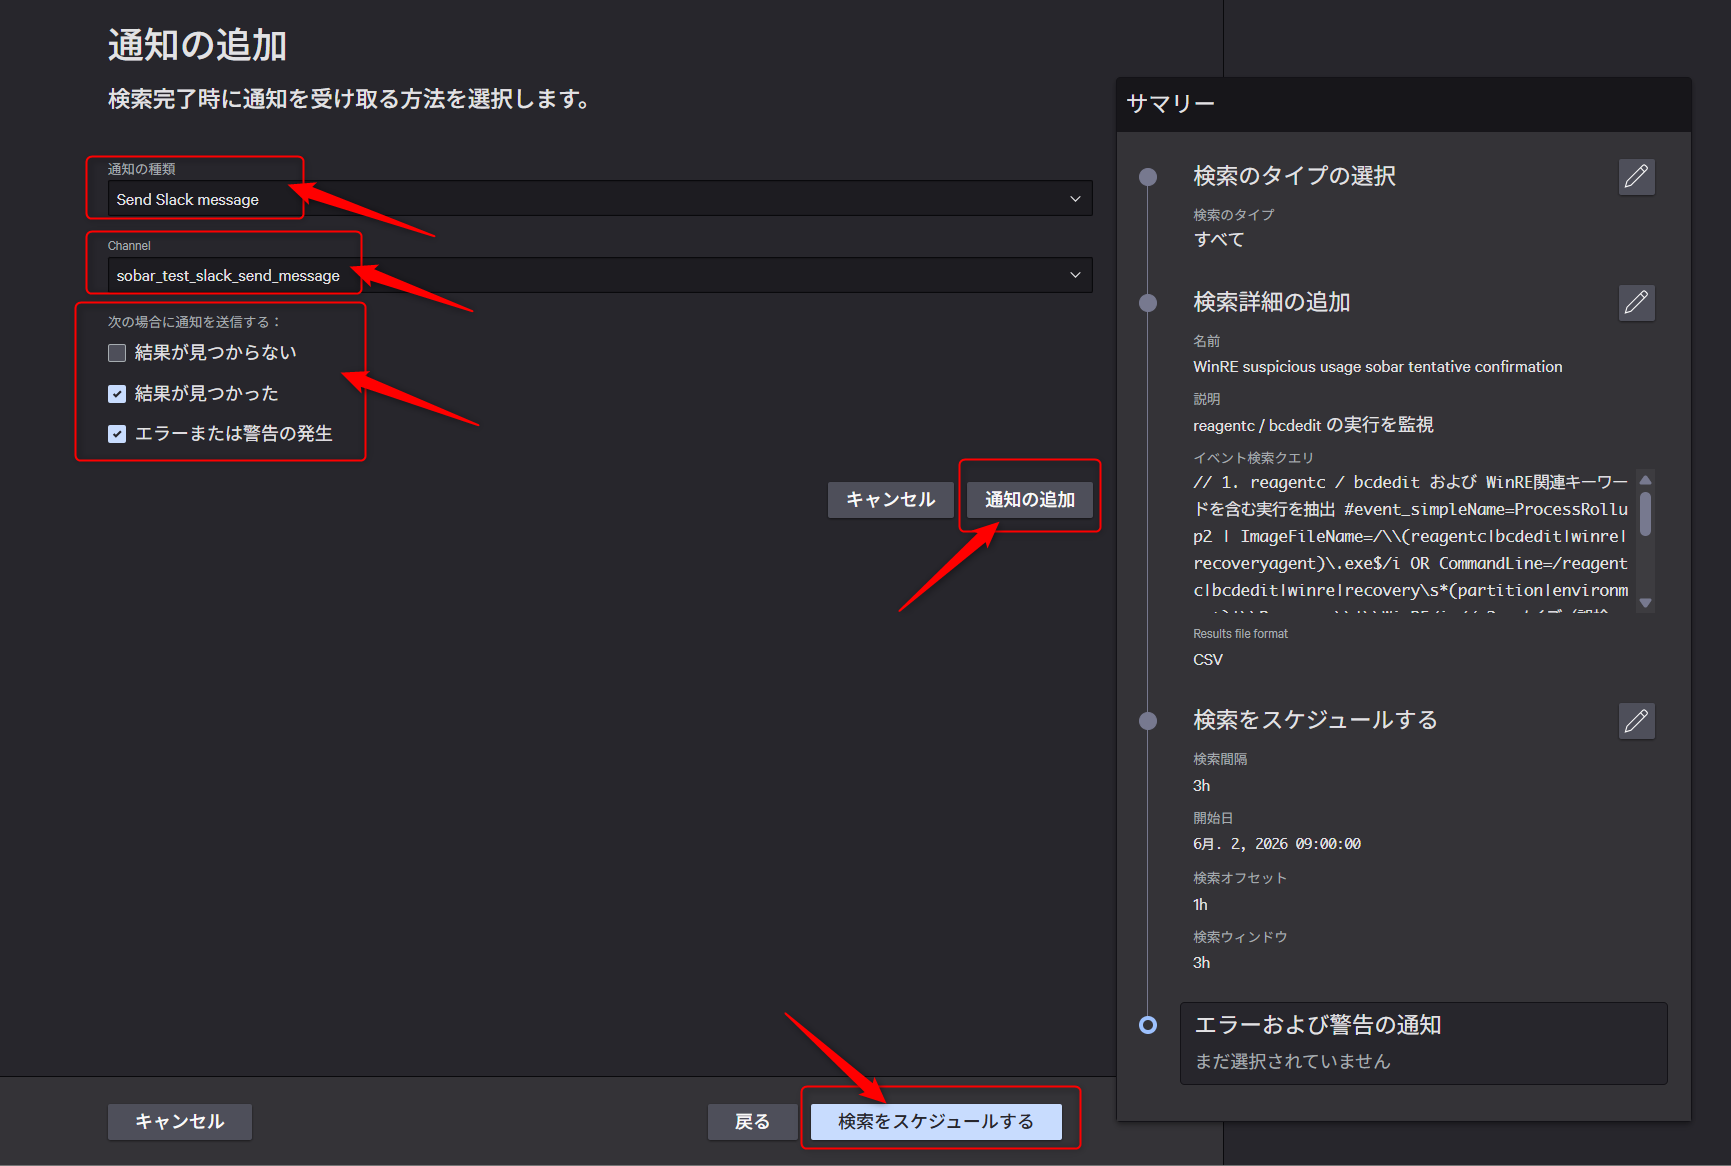Click the 通知の追加 button
Image resolution: width=1731 pixels, height=1166 pixels.
(x=1030, y=500)
